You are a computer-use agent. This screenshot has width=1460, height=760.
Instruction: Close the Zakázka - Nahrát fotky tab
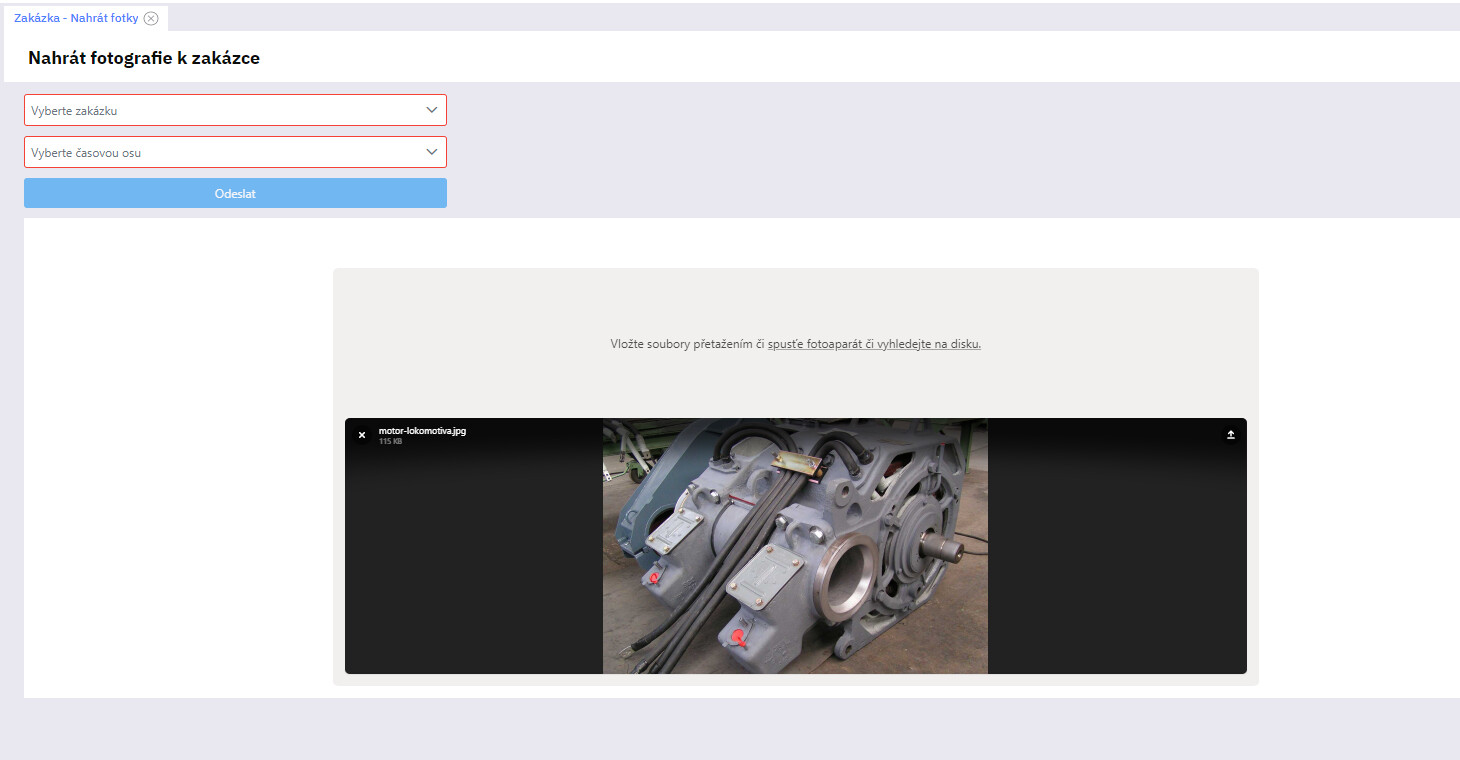click(x=151, y=18)
